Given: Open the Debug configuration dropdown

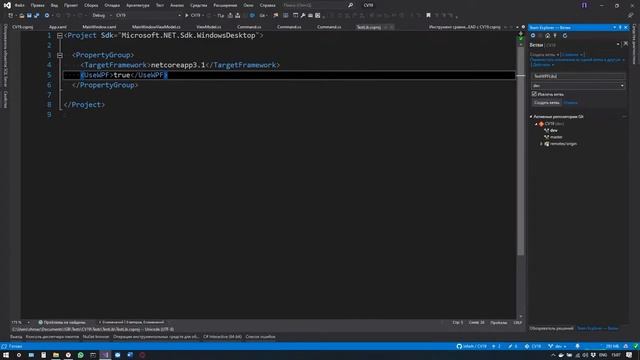Looking at the screenshot, I should [x=101, y=16].
